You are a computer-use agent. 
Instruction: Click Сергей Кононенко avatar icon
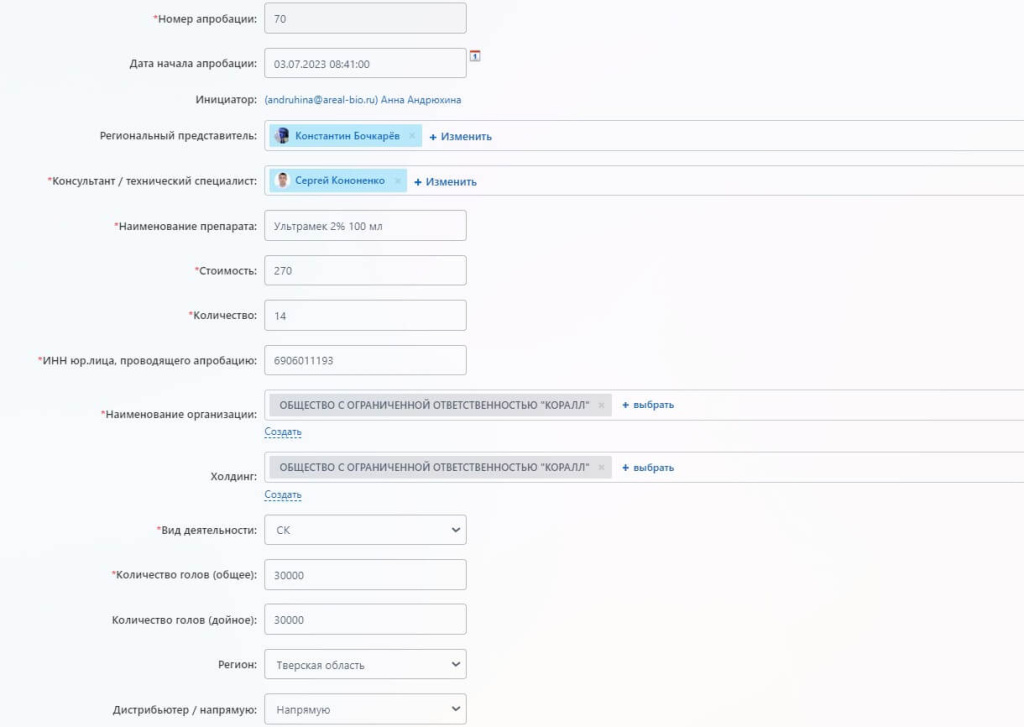coord(283,181)
